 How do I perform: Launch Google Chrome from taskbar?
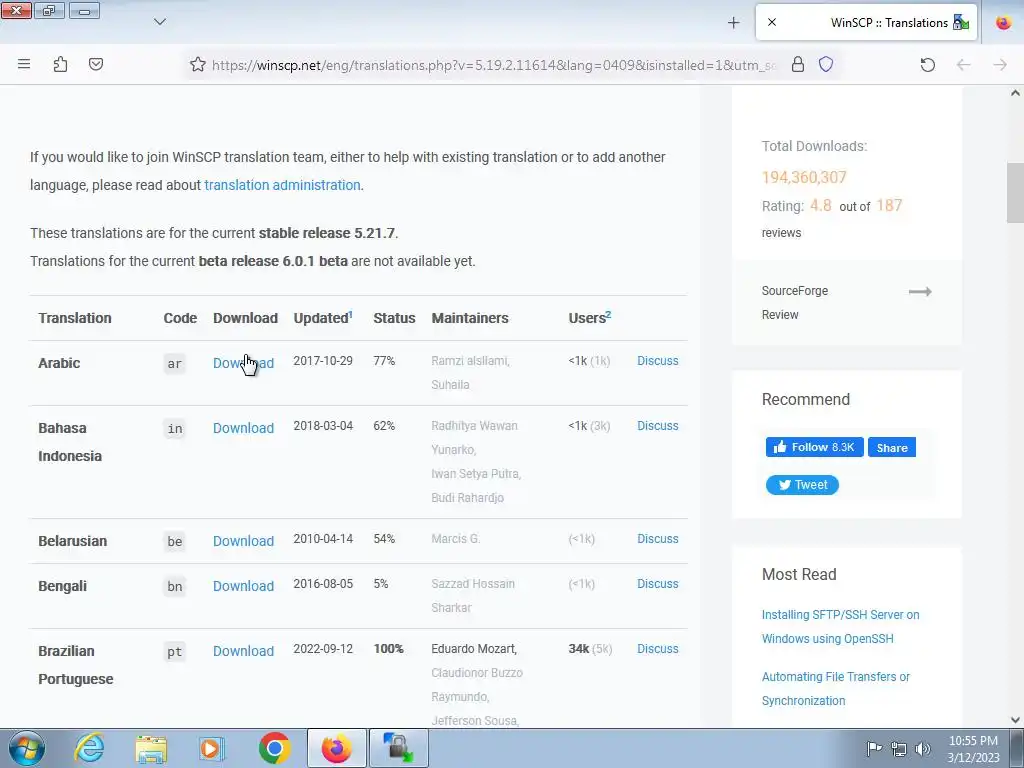274,748
